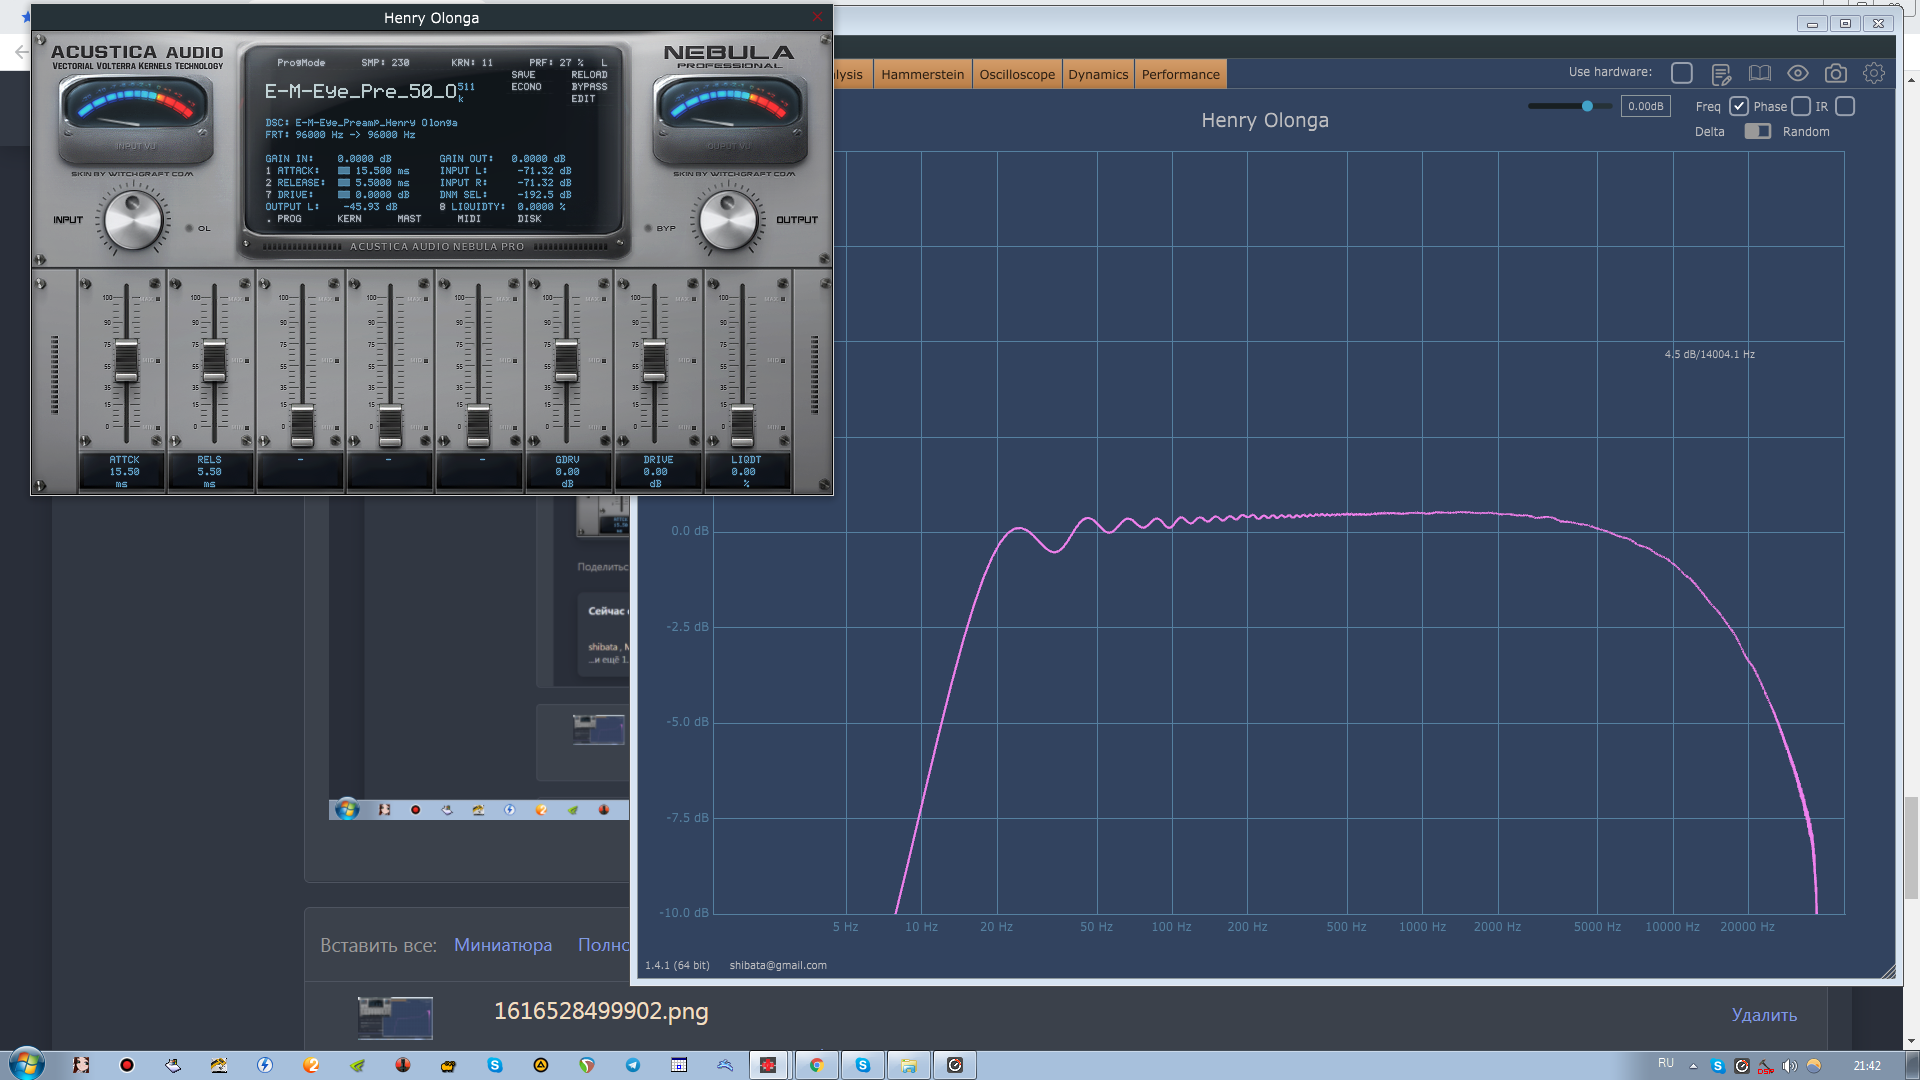
Task: Switch to the Hammerstein tab
Action: tap(922, 75)
